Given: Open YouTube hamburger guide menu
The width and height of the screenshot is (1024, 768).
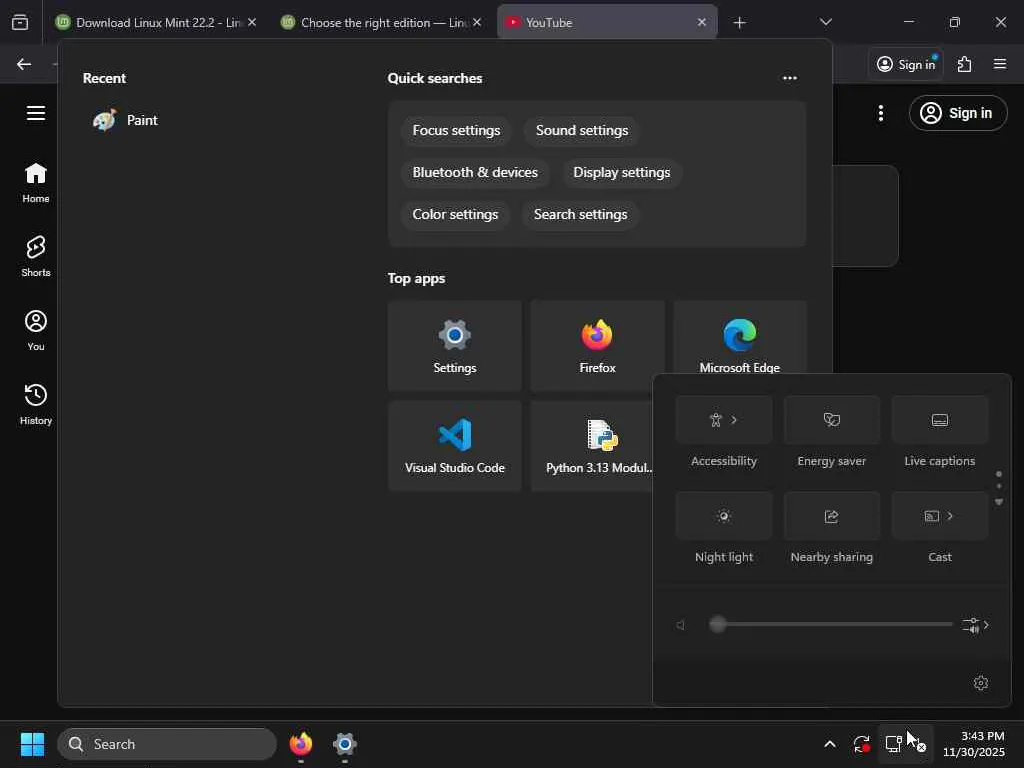Looking at the screenshot, I should pos(36,113).
